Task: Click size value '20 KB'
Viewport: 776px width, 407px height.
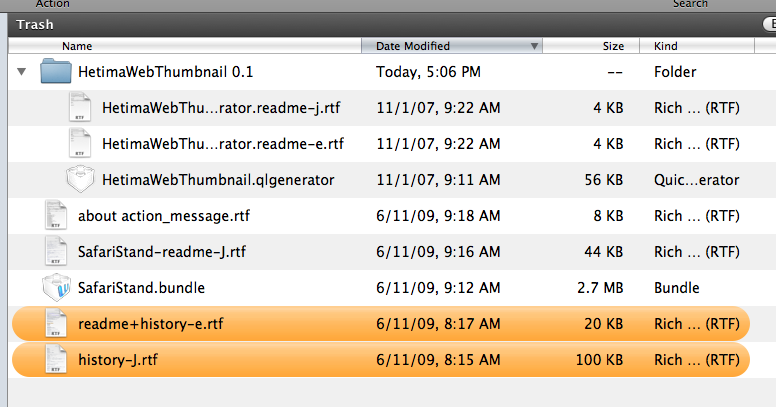Action: pos(604,324)
